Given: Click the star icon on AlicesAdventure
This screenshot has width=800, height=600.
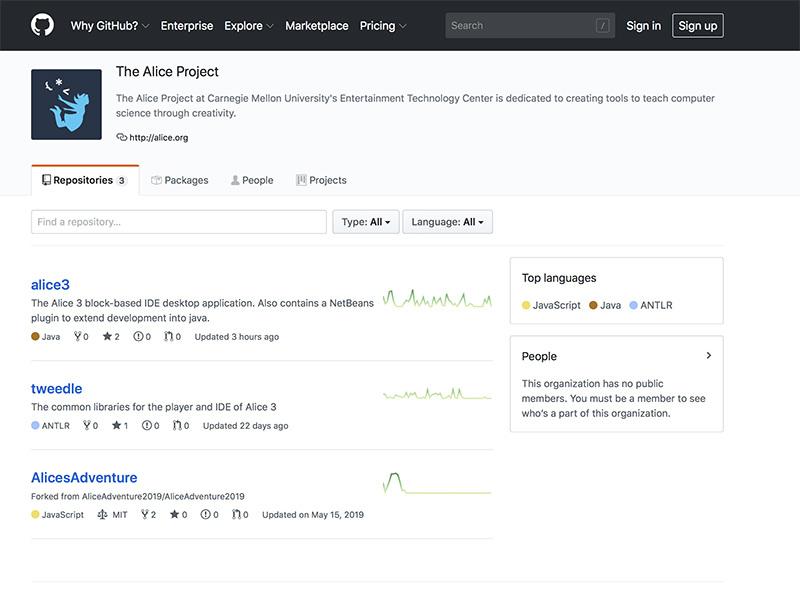Looking at the screenshot, I should click(174, 514).
